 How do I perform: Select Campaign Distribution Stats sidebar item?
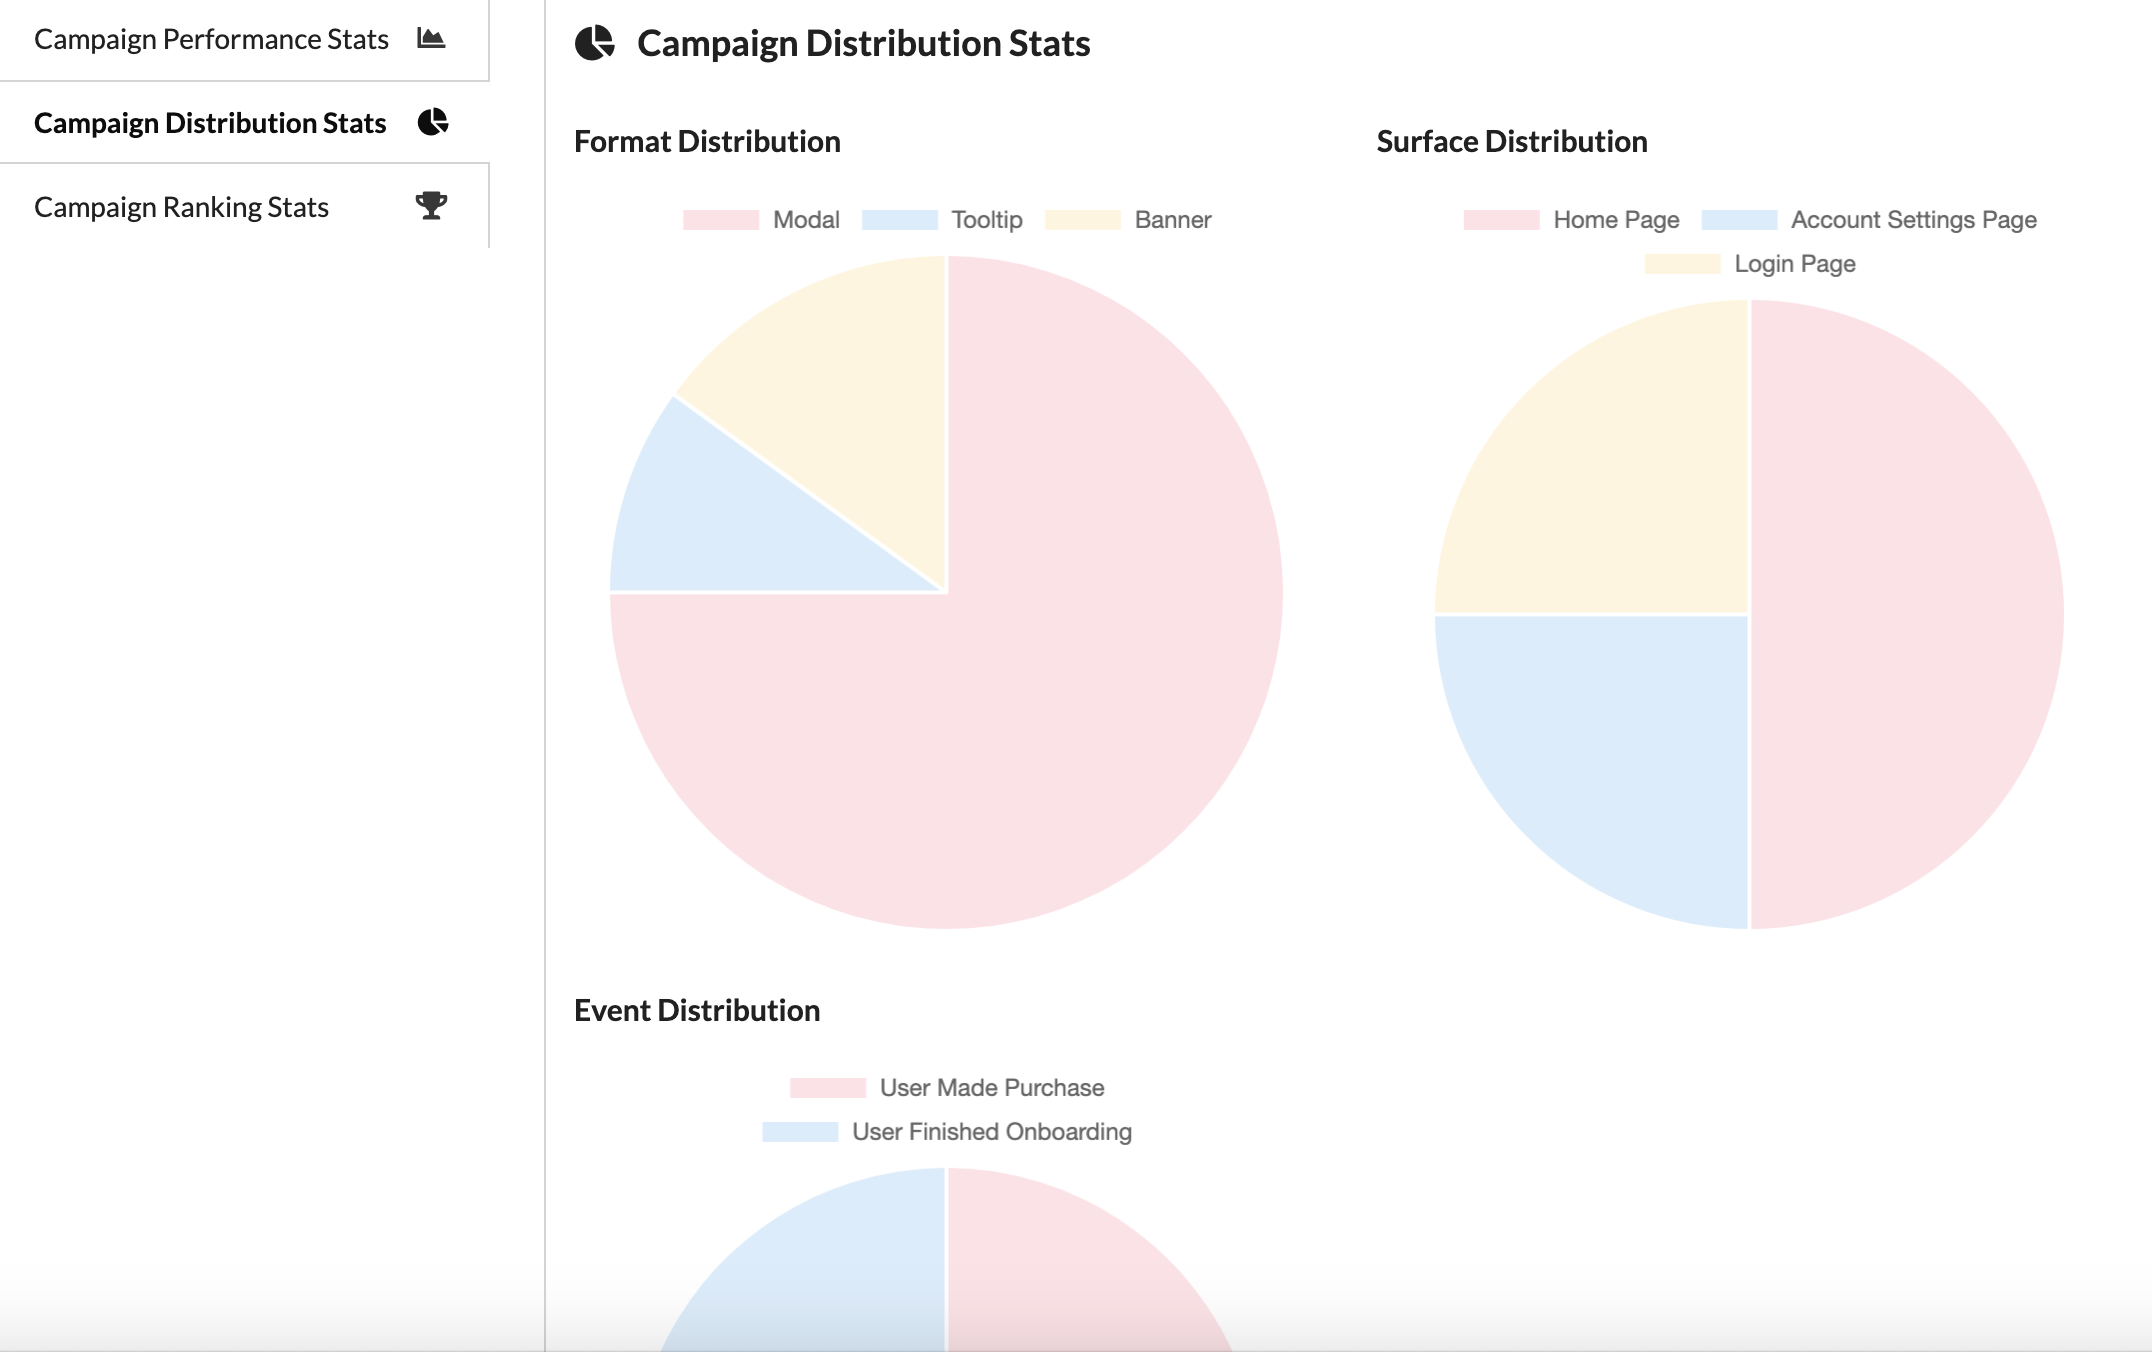coord(210,123)
